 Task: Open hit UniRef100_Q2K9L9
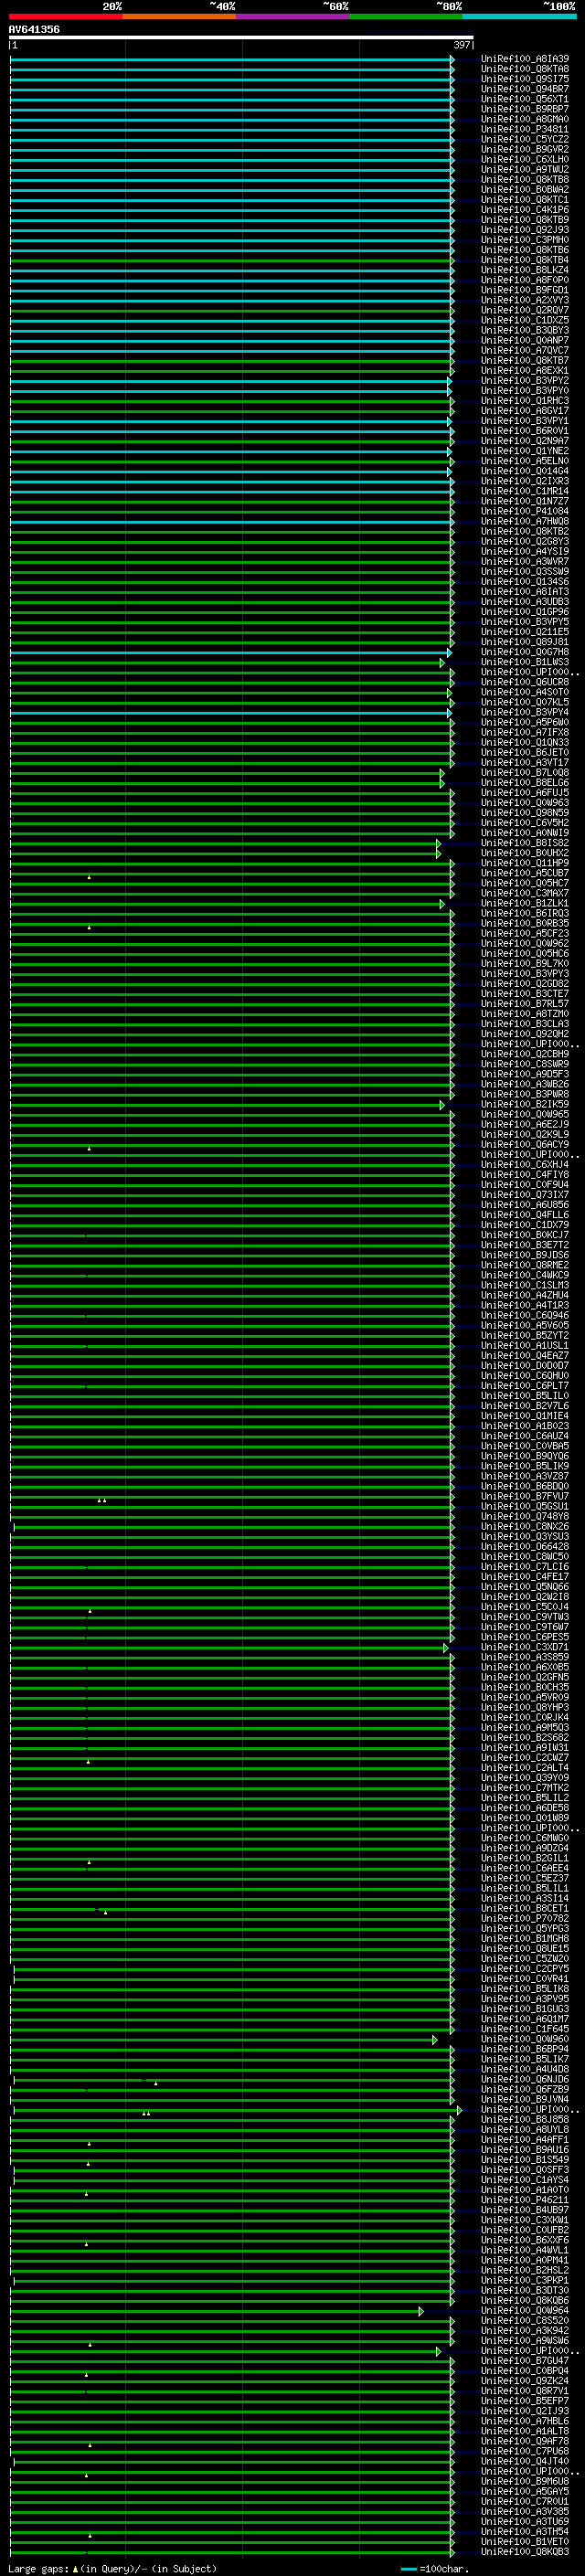[x=525, y=1134]
